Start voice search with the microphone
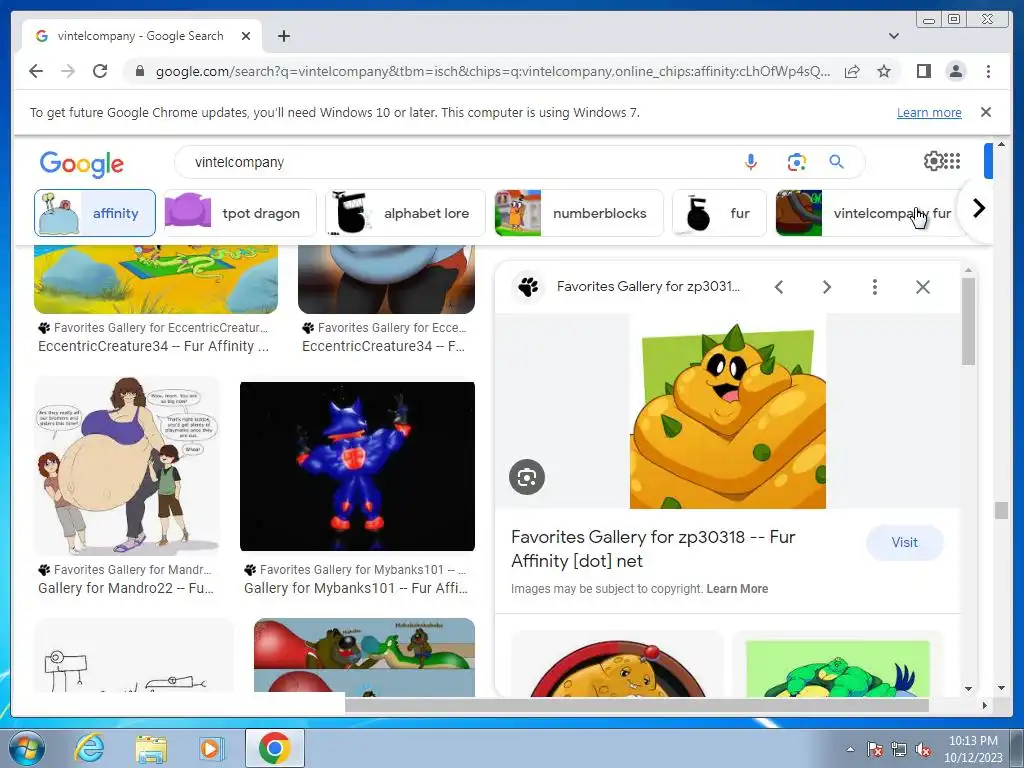 pos(750,162)
